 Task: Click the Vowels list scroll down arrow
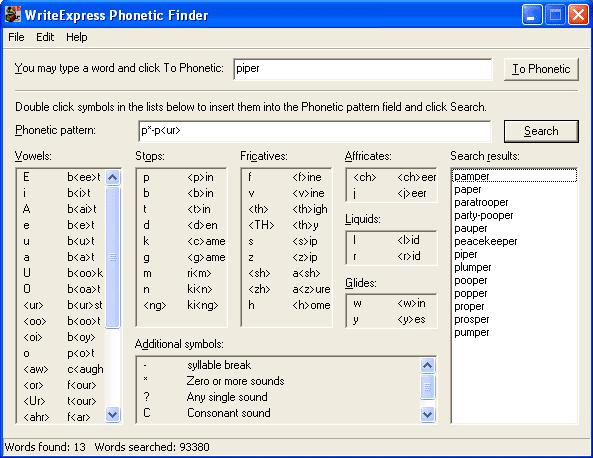click(113, 414)
